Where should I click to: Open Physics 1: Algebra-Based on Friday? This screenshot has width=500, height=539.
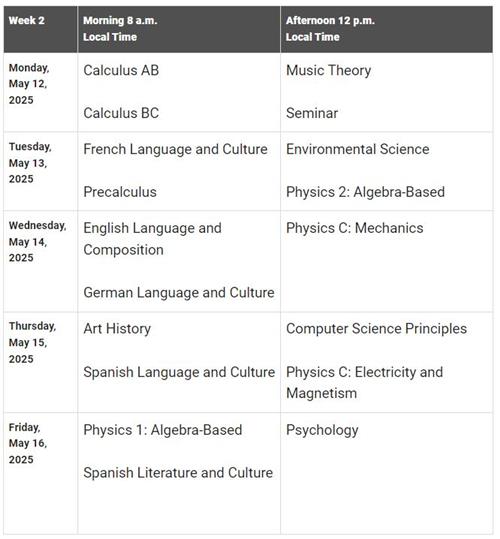163,431
